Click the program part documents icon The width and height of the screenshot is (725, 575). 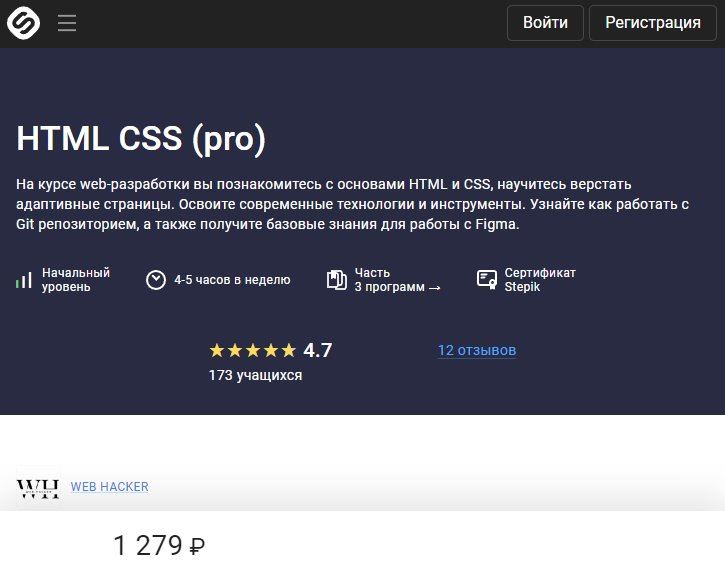click(337, 280)
